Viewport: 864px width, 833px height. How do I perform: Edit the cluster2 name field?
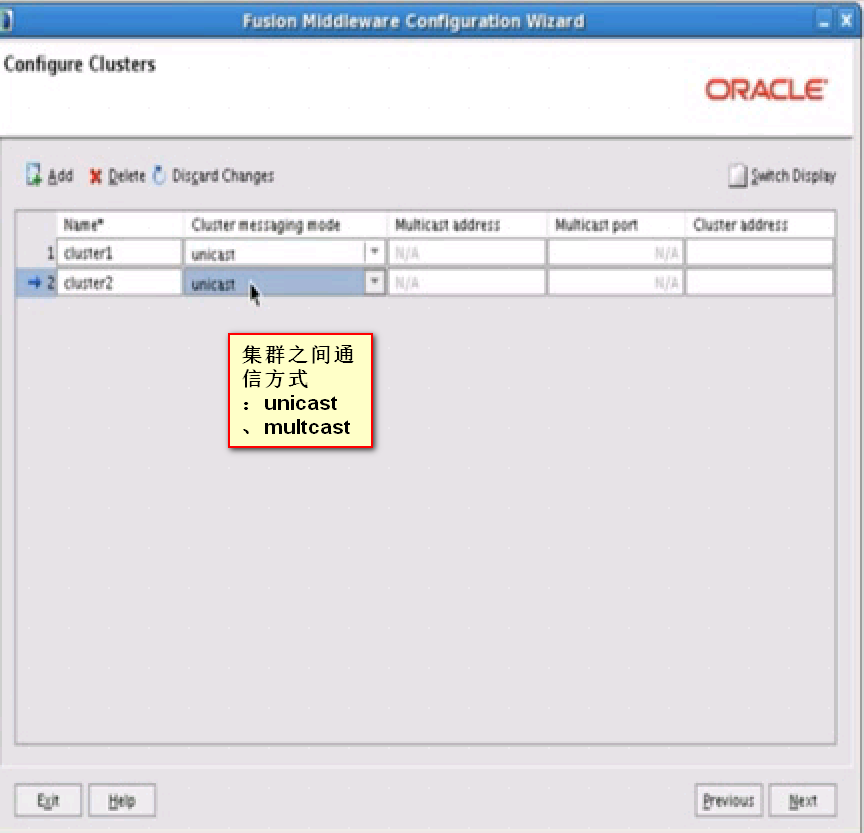119,283
